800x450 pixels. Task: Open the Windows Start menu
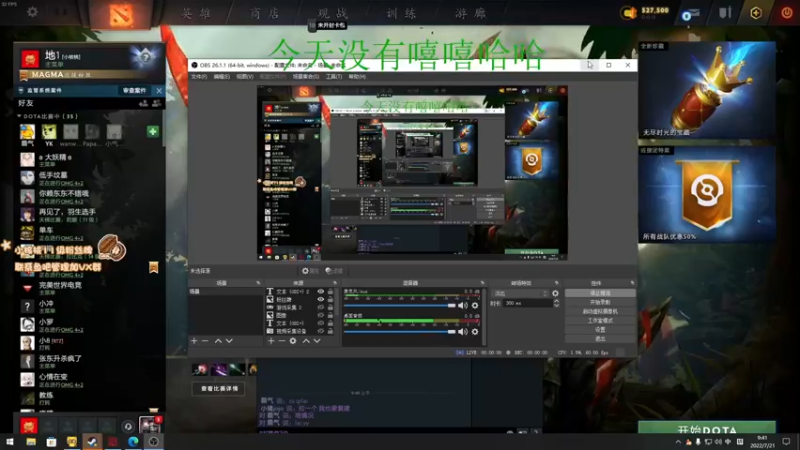tap(10, 442)
